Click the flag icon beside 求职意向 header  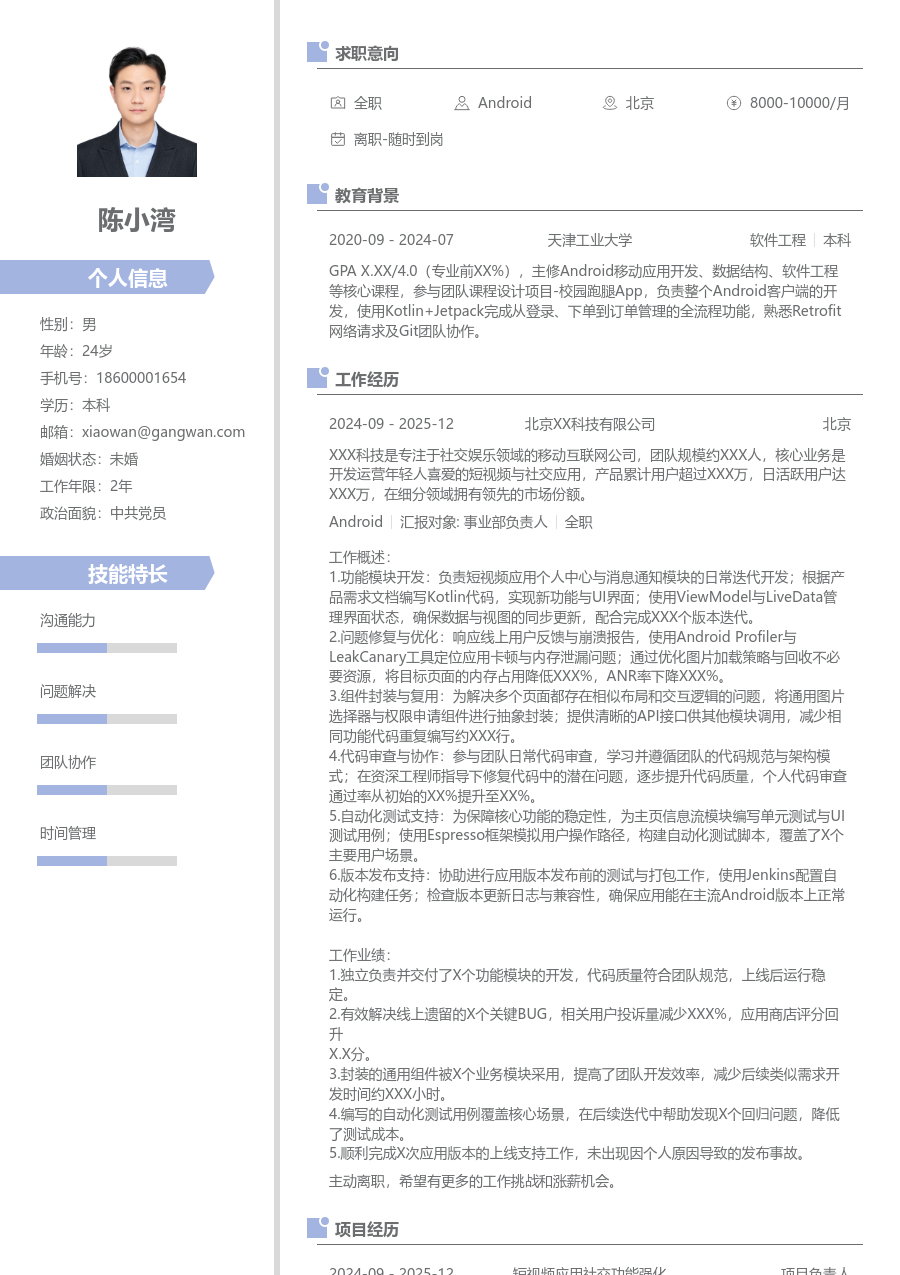click(x=317, y=52)
